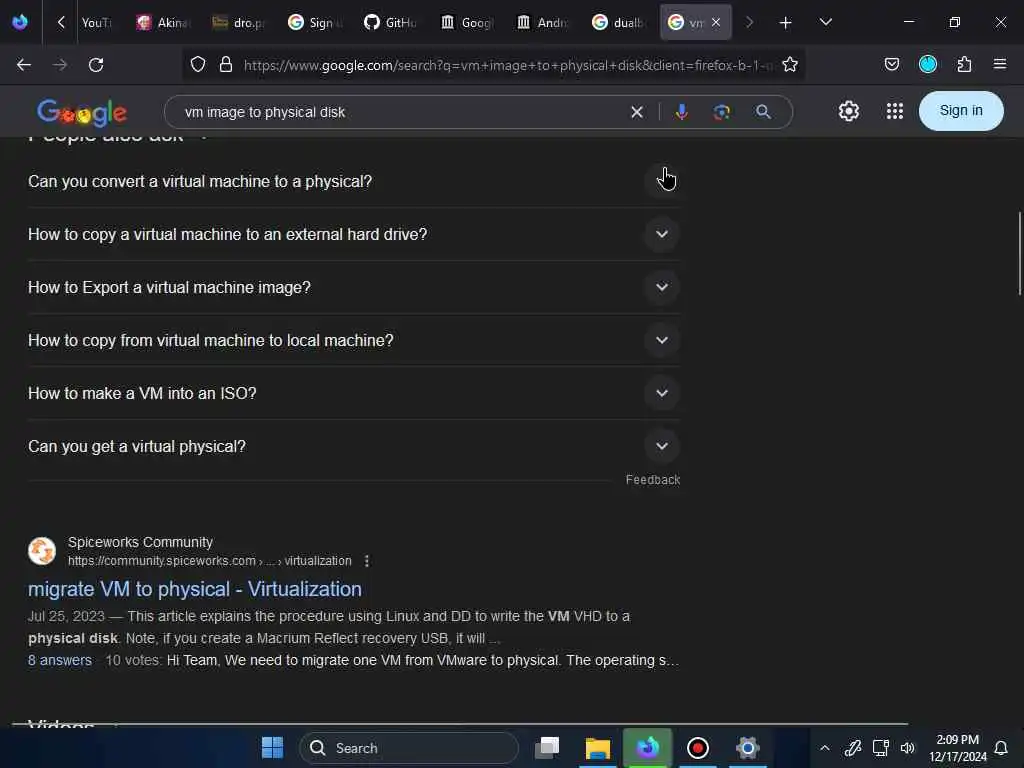
Task: Open Task View on taskbar
Action: 547,748
